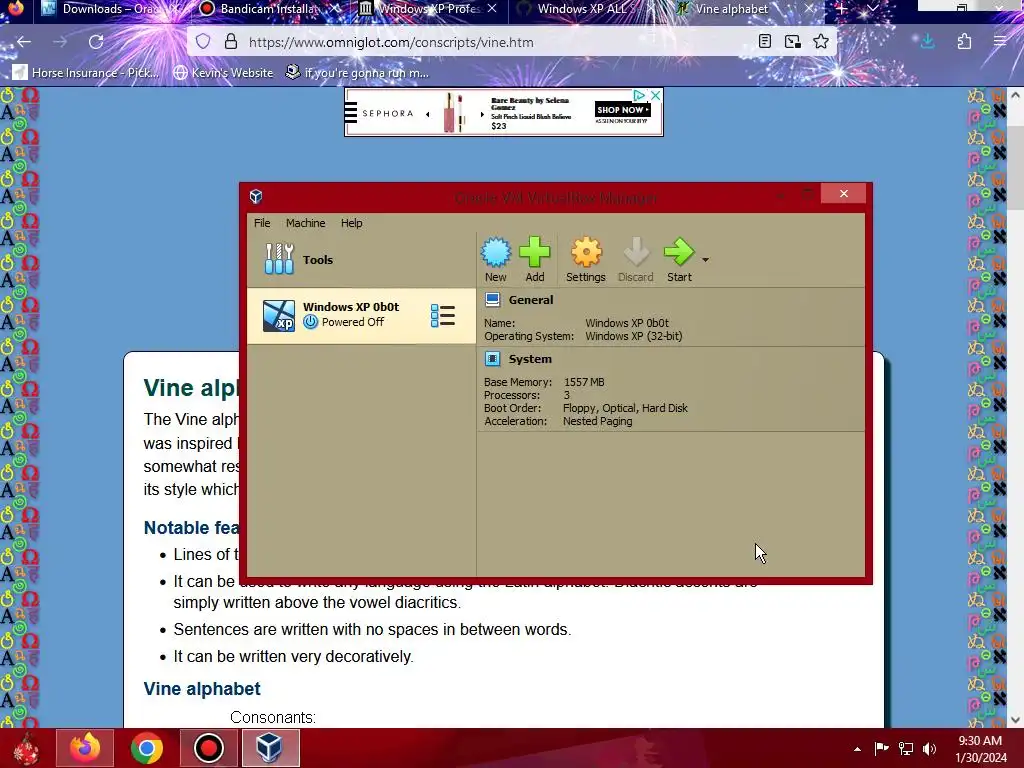The width and height of the screenshot is (1024, 768).
Task: Open picture-in-picture icon in address bar
Action: [793, 42]
